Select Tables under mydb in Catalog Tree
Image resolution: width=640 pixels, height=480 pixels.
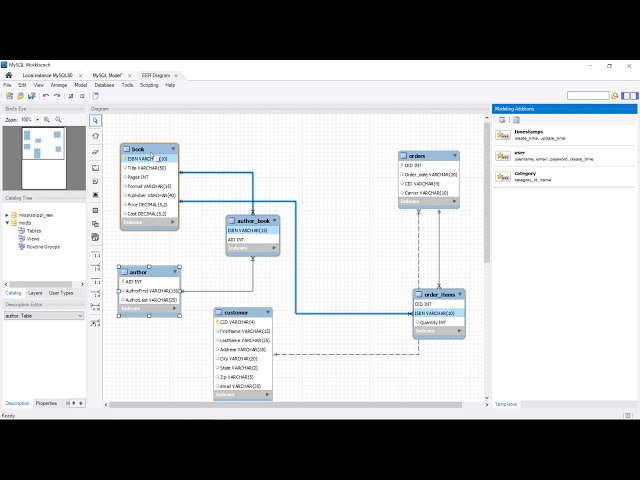point(33,231)
